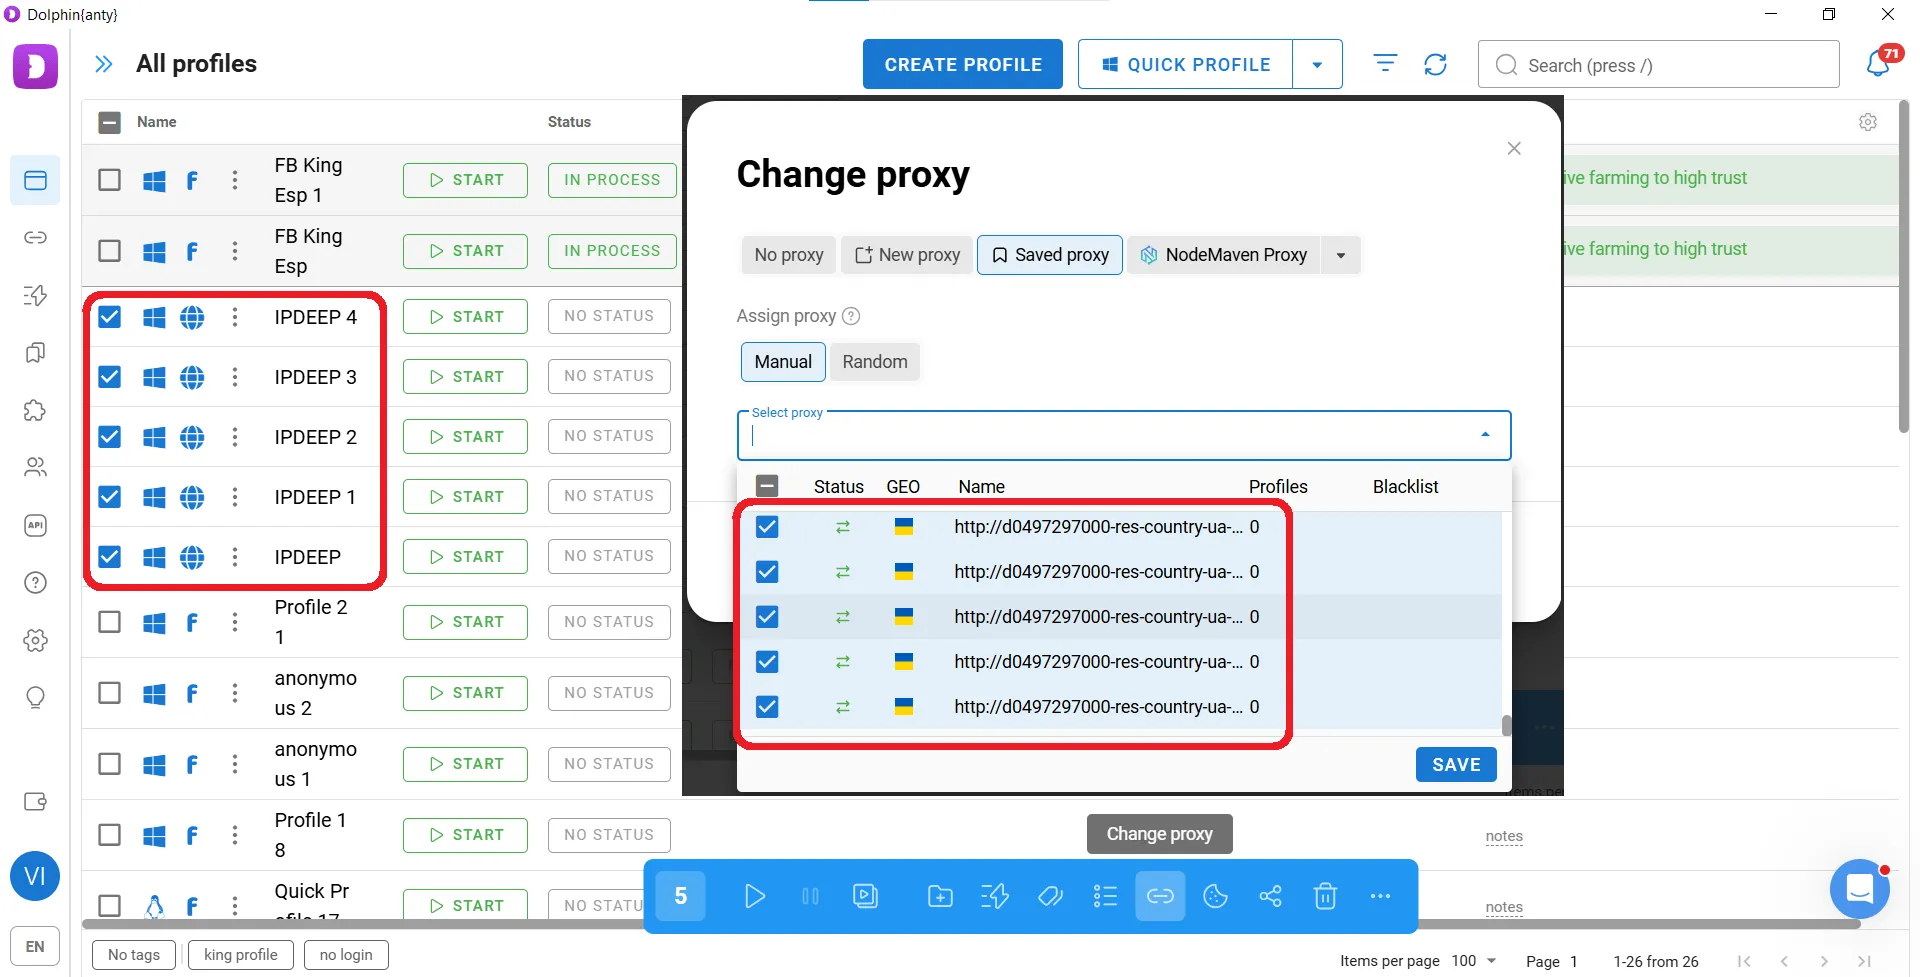Switch to the No proxy tab
Viewport: 1920px width, 977px height.
coord(789,255)
